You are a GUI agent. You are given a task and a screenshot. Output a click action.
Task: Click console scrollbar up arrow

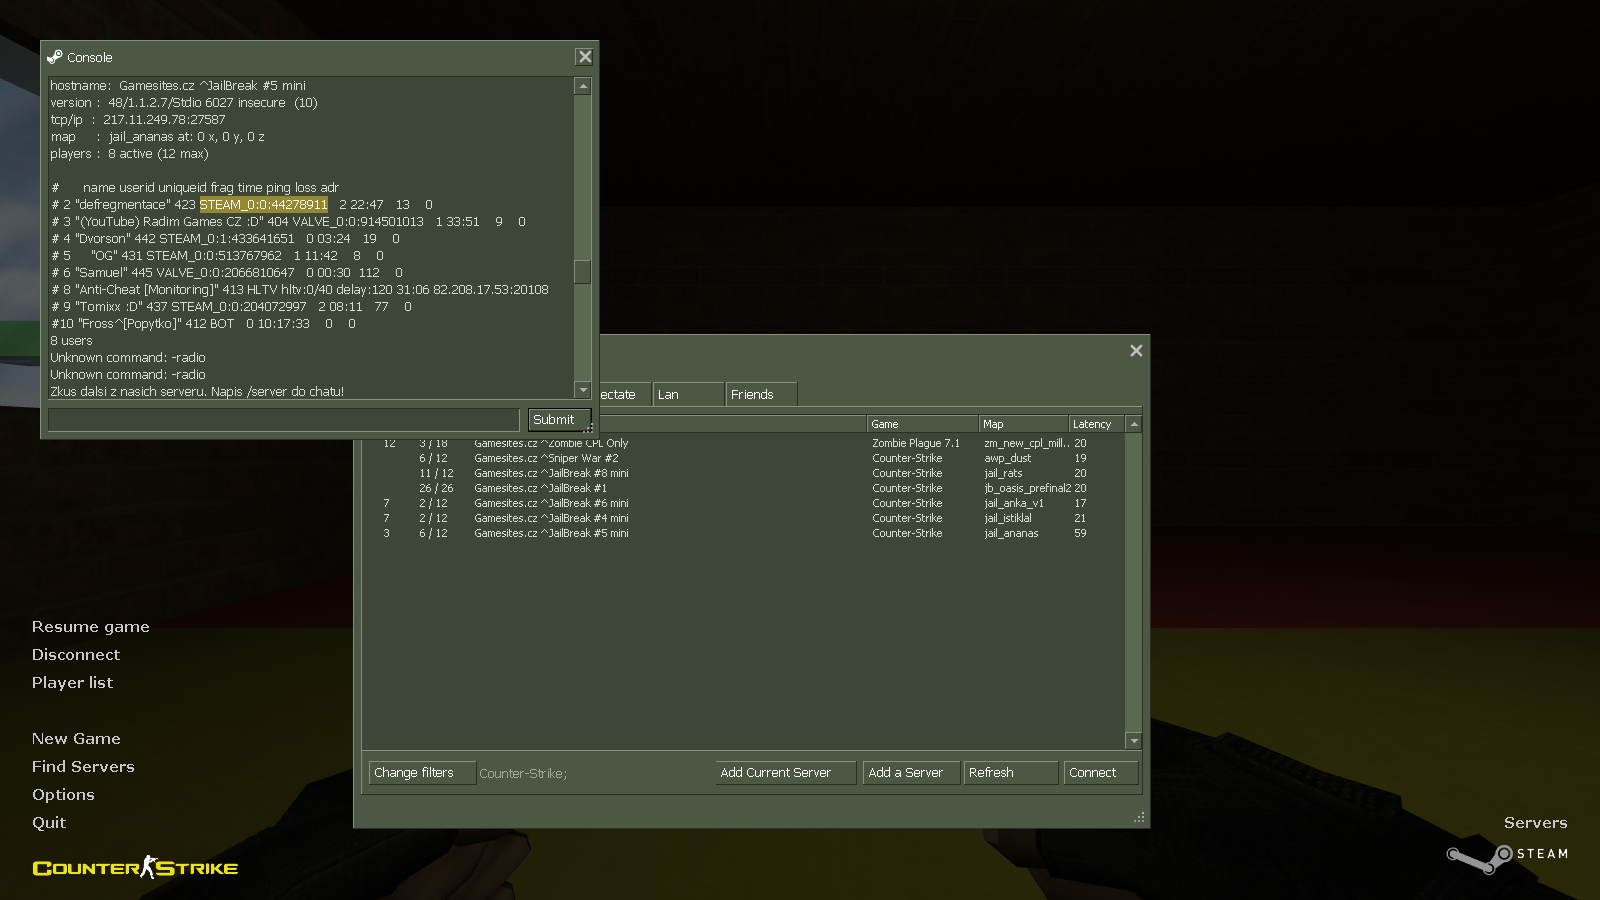click(x=583, y=87)
